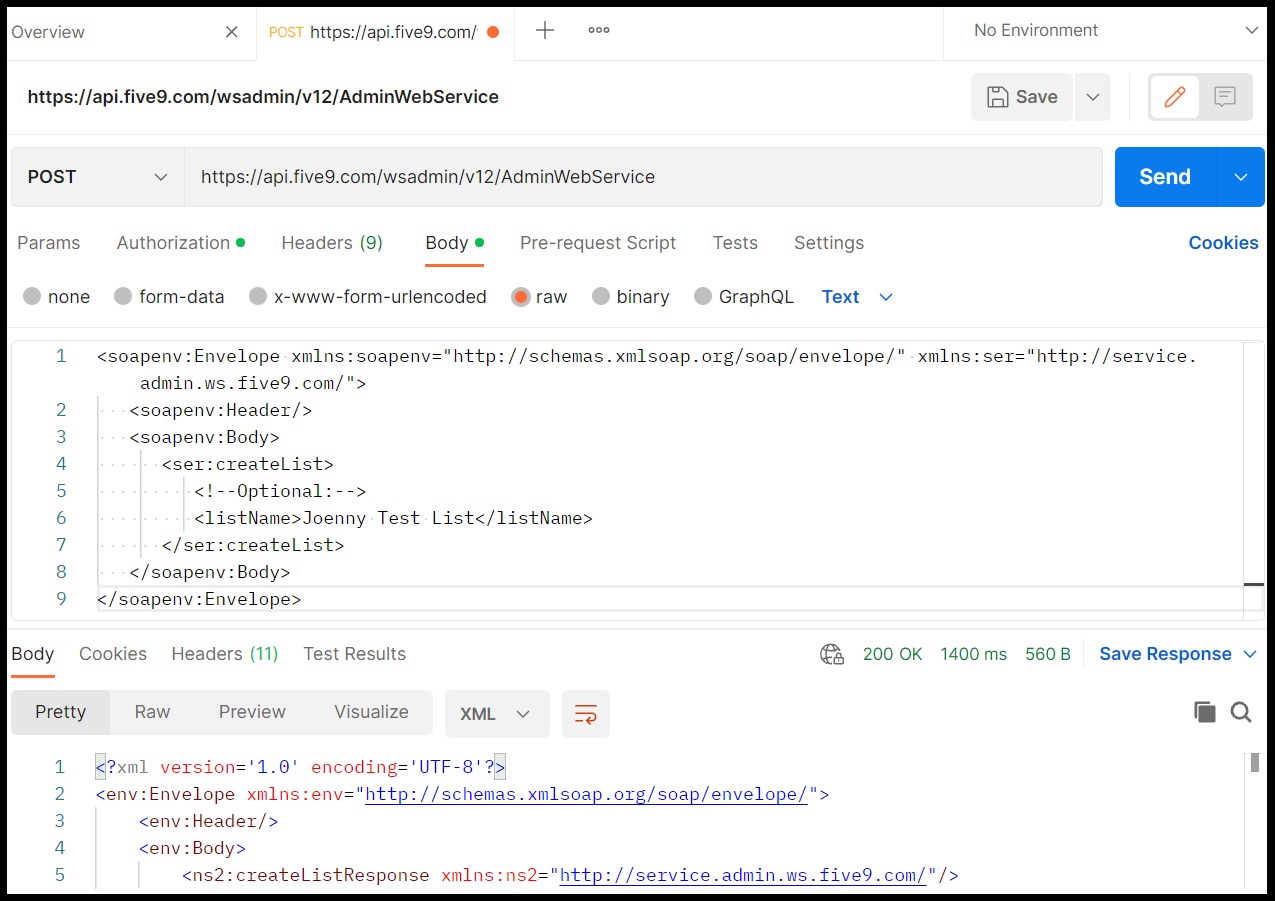Open the No Environment dropdown

pyautogui.click(x=1115, y=31)
